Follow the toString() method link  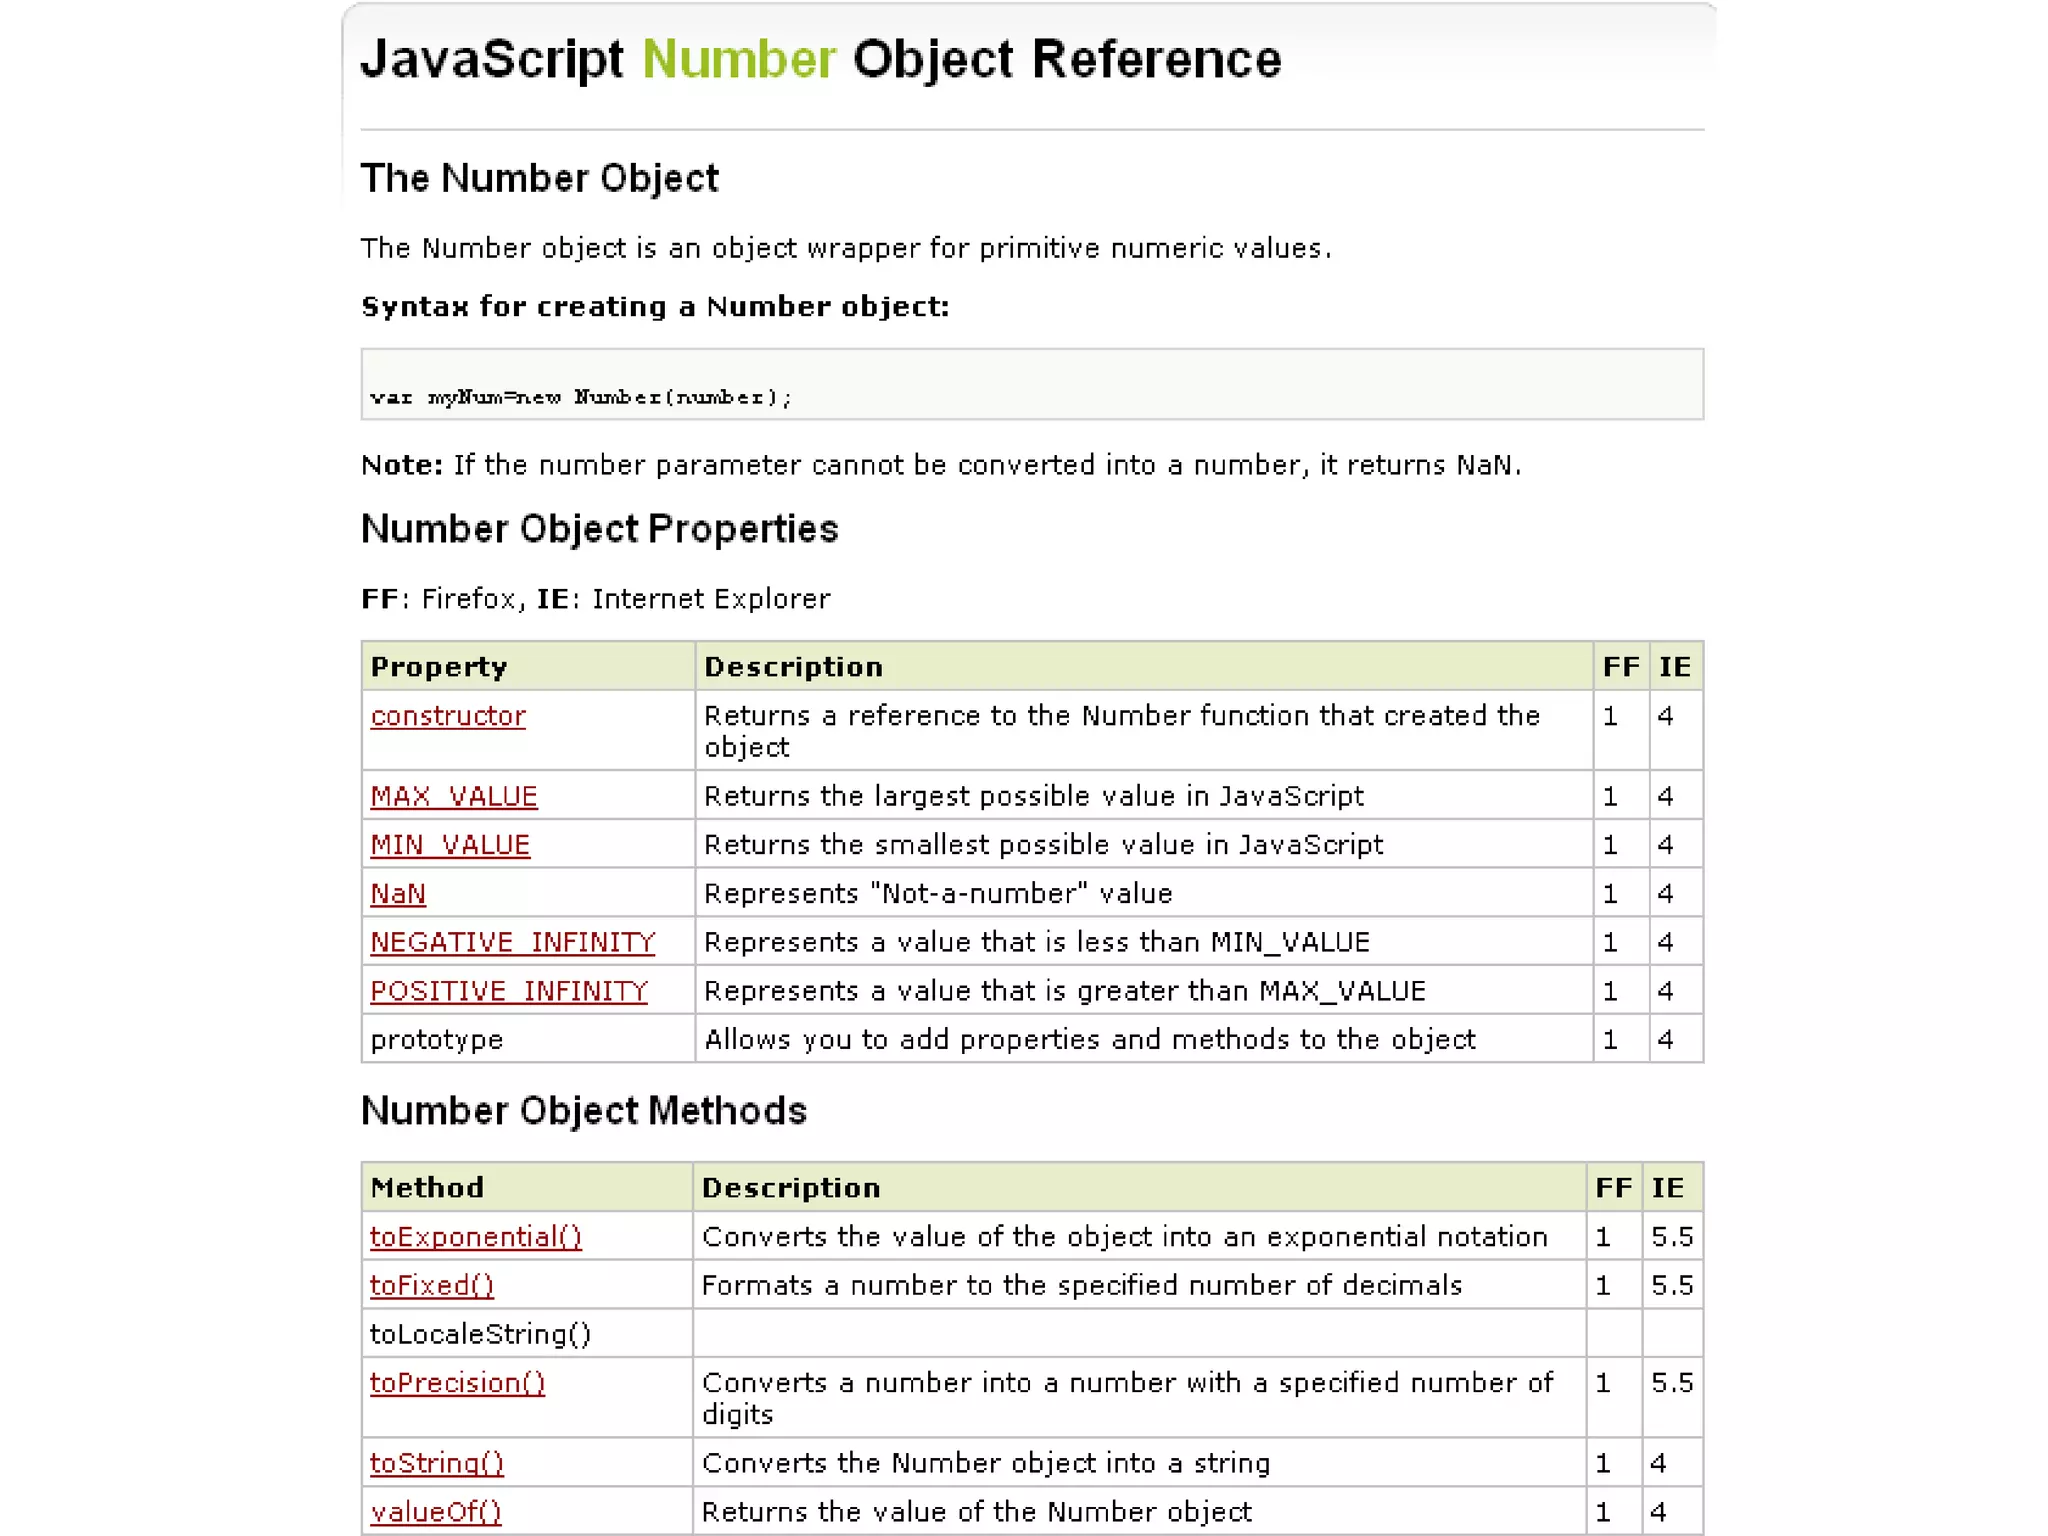pos(436,1463)
